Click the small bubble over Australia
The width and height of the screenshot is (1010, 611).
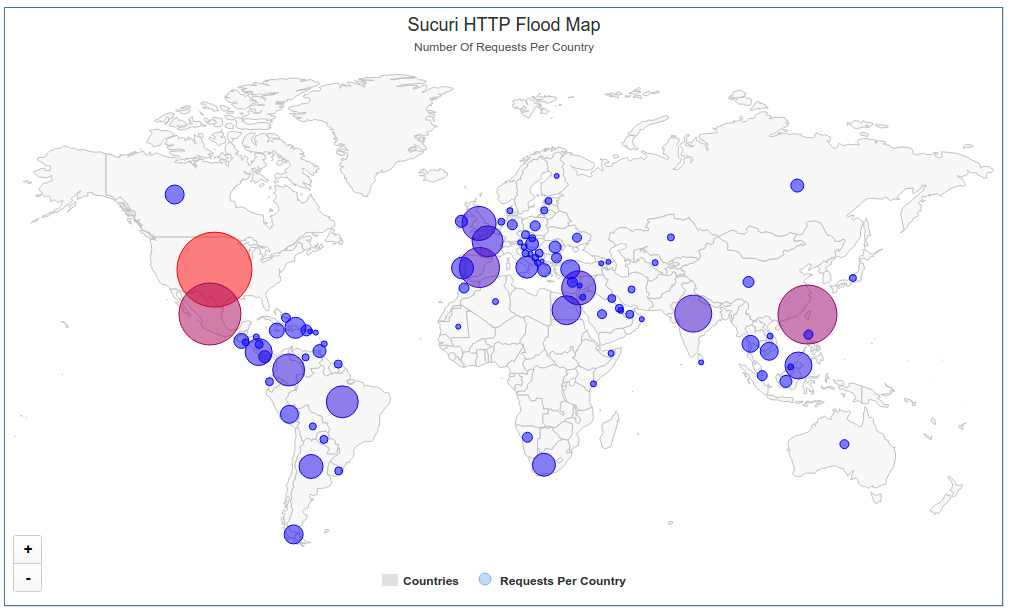click(844, 444)
